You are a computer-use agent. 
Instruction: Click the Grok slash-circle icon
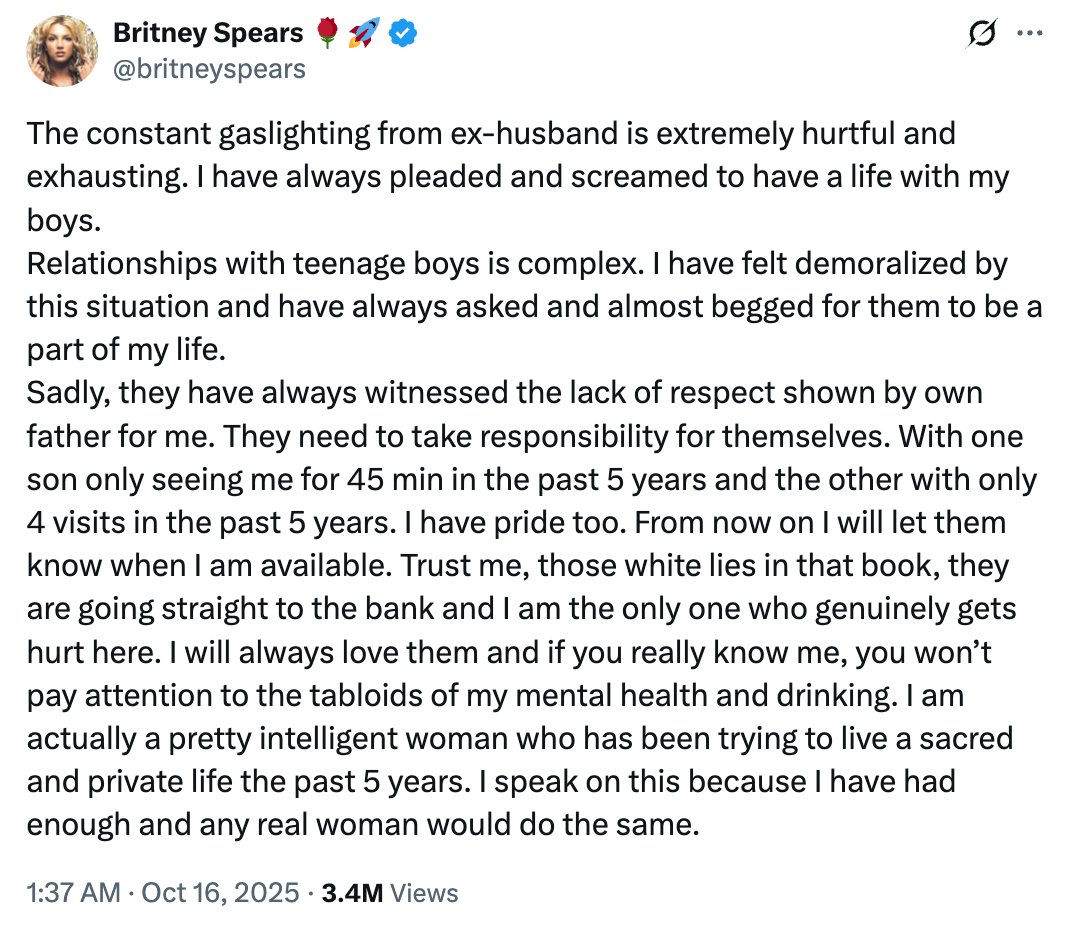tap(982, 33)
